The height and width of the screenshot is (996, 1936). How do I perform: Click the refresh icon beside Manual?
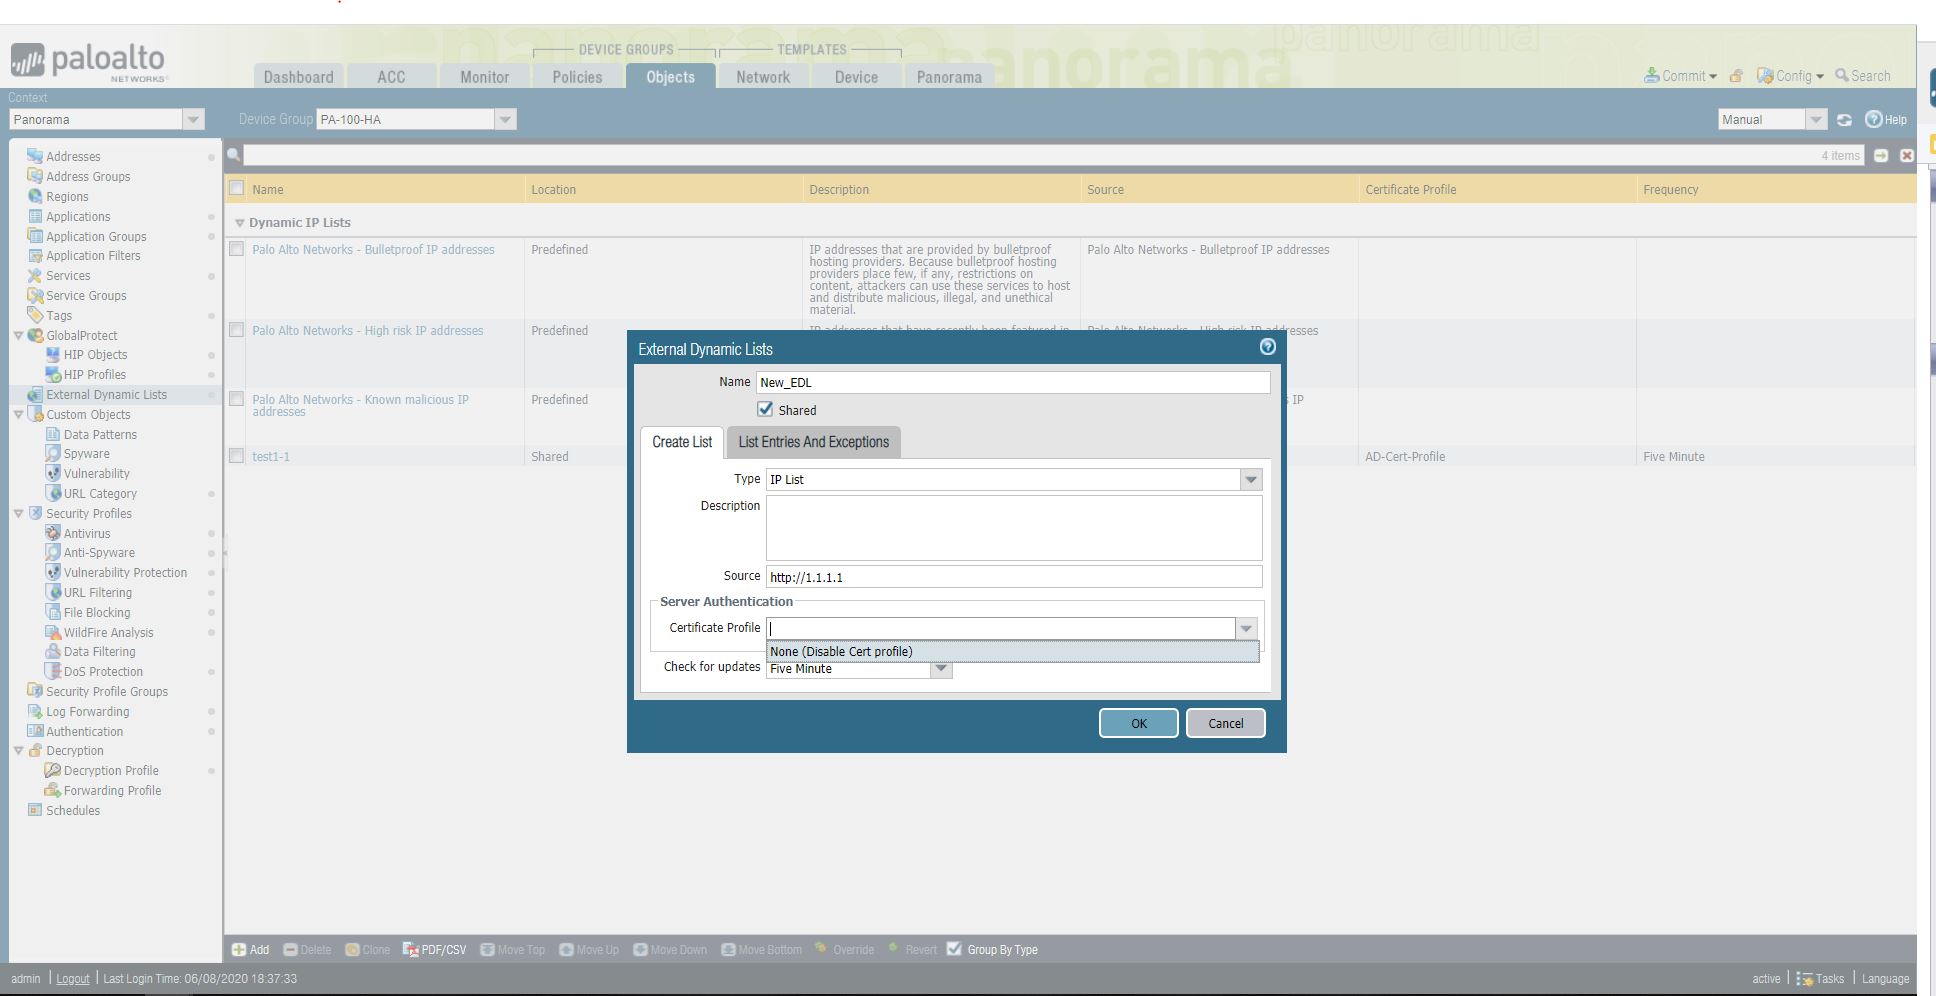[x=1844, y=120]
